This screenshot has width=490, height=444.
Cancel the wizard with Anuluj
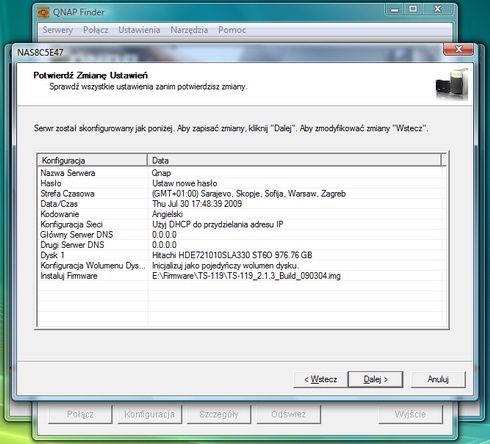pos(438,379)
